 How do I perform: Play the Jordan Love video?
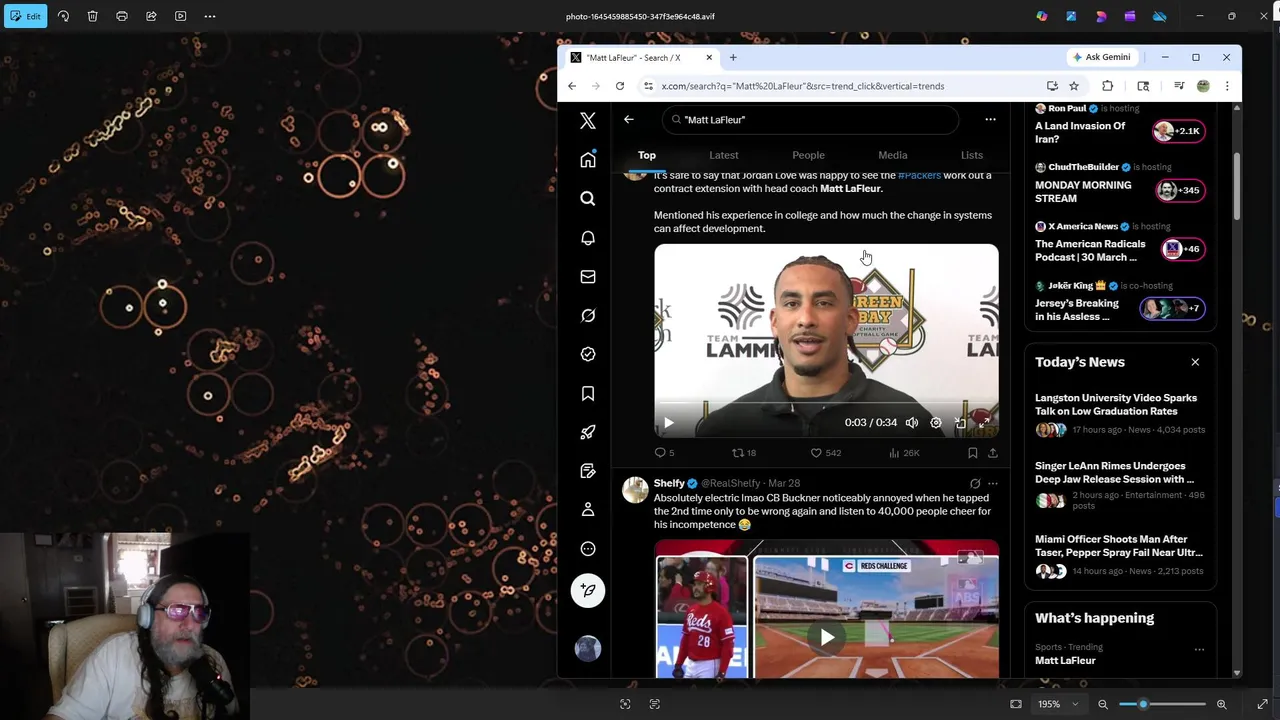[x=669, y=423]
